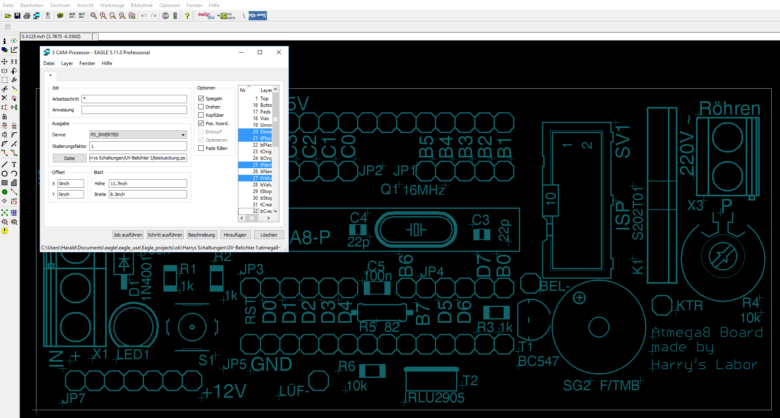Click the Stop command icon
The image size is (780, 418).
[x=166, y=16]
